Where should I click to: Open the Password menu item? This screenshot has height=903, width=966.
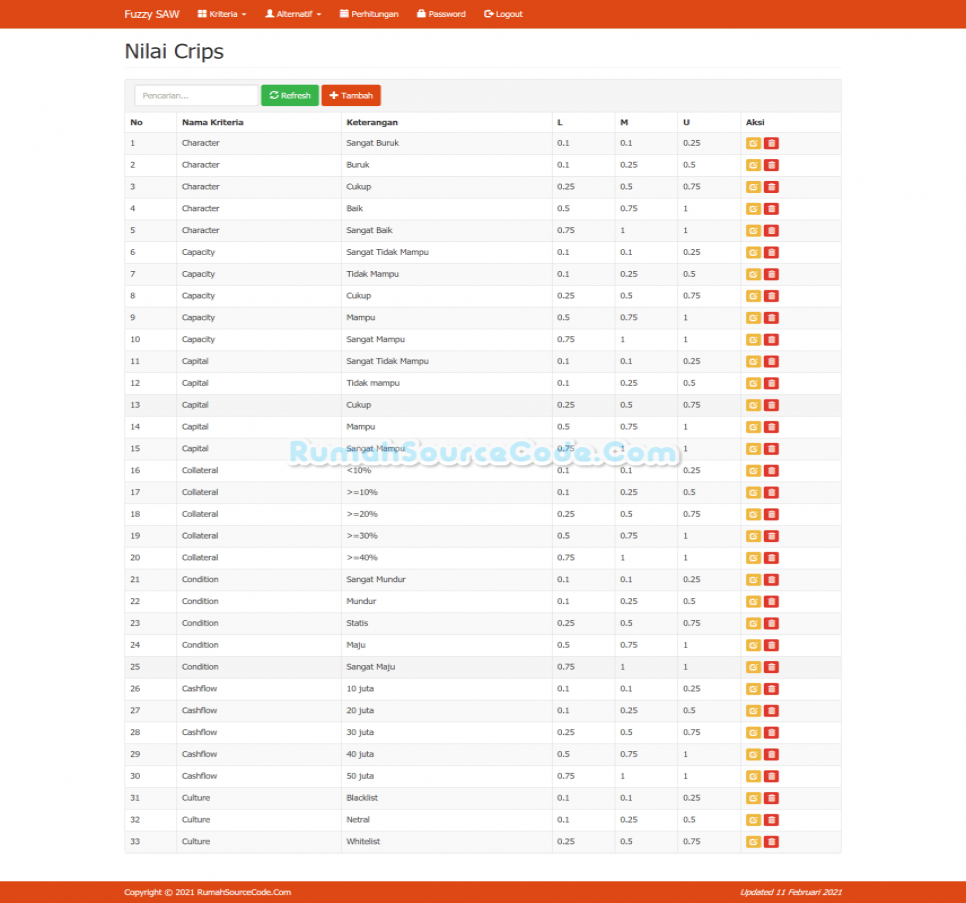pyautogui.click(x=441, y=14)
